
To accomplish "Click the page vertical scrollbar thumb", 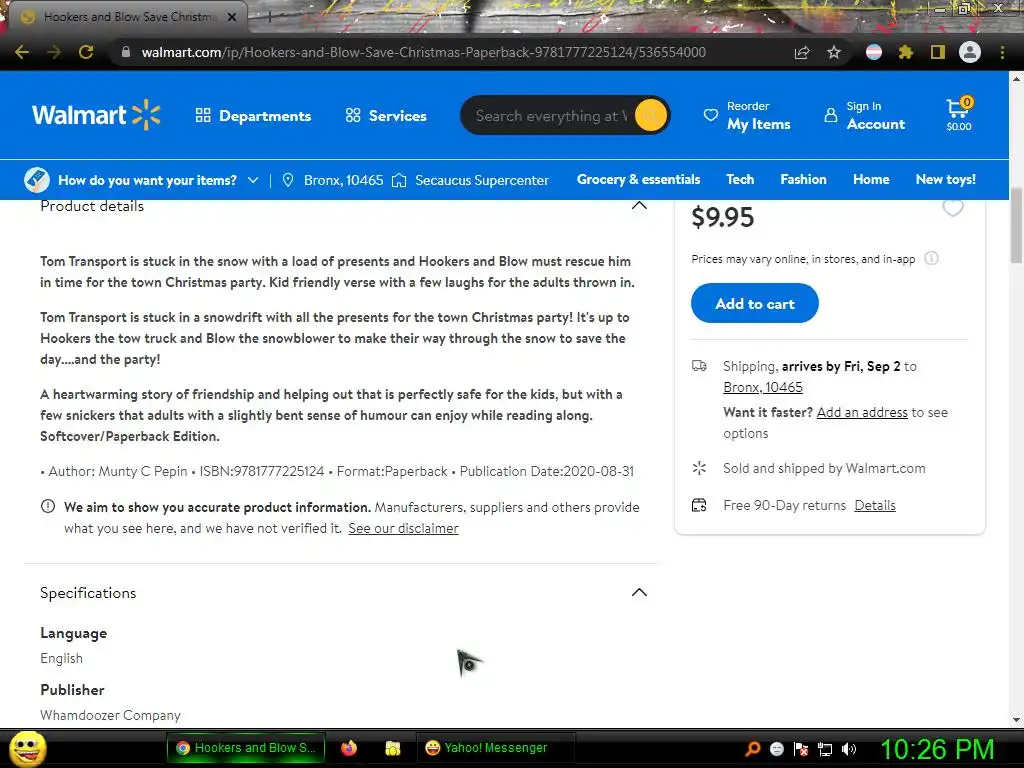I will tap(1016, 225).
